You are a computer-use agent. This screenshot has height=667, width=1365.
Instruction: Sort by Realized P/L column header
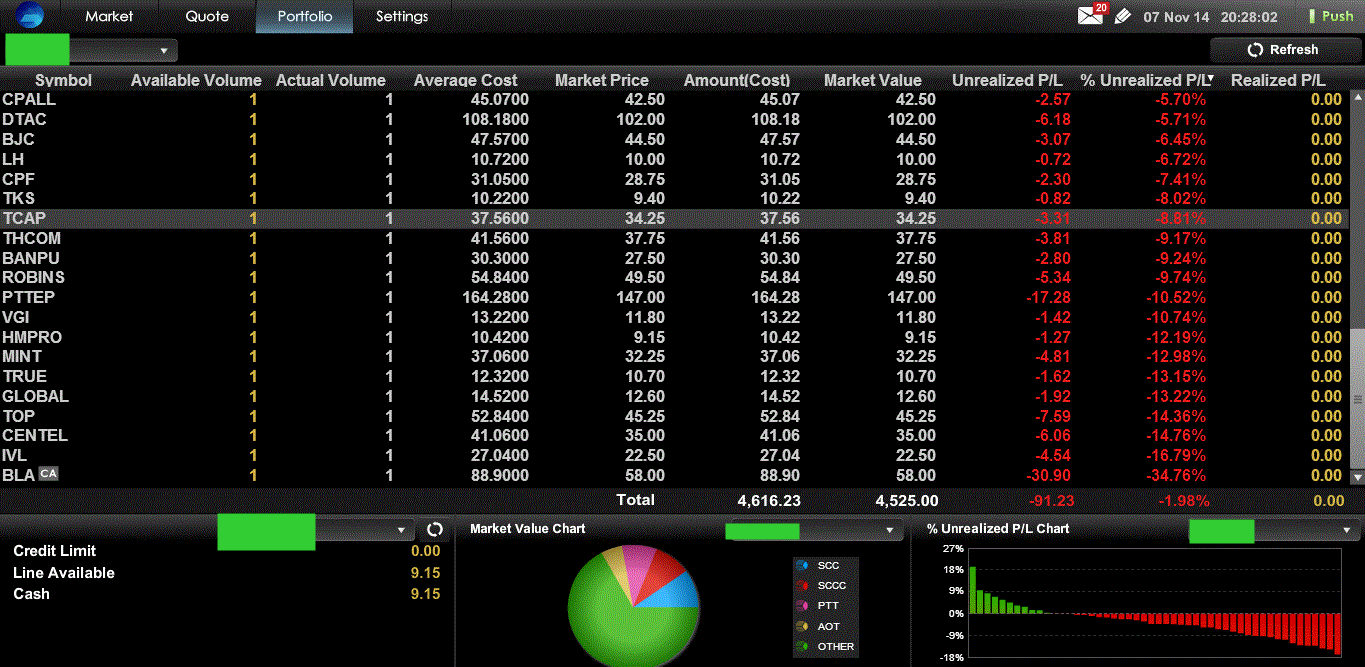[1278, 80]
